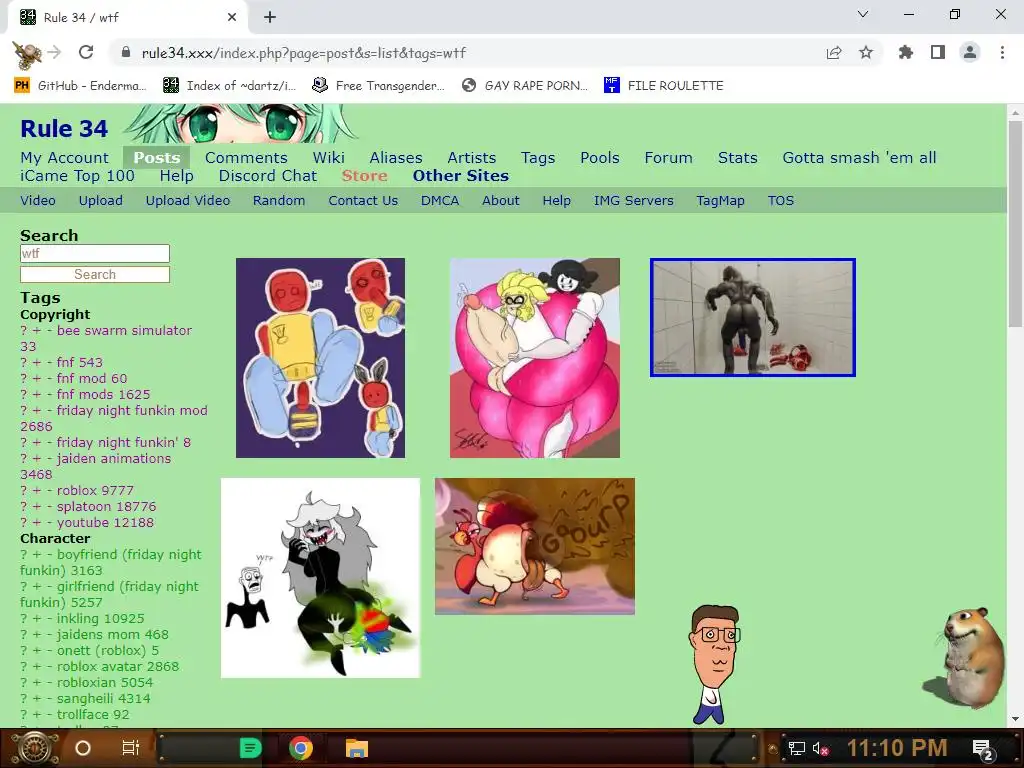1024x768 pixels.
Task: Open the 'Index of ~dartz/i...' bookmark
Action: (230, 86)
